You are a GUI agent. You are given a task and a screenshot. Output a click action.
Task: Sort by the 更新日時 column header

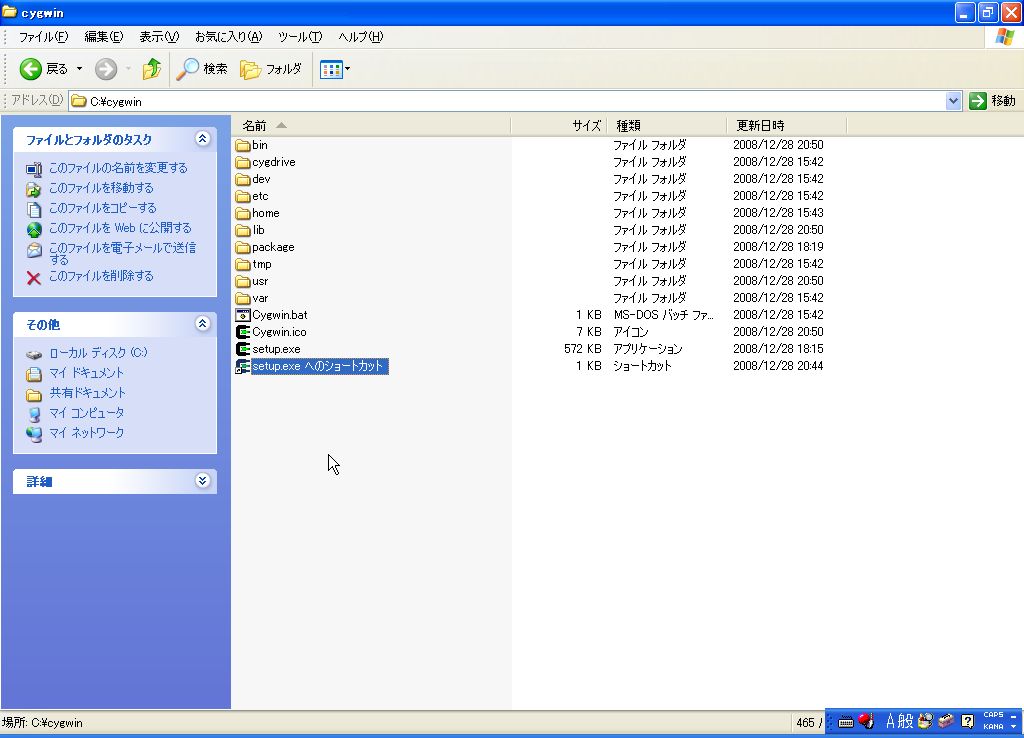(786, 125)
